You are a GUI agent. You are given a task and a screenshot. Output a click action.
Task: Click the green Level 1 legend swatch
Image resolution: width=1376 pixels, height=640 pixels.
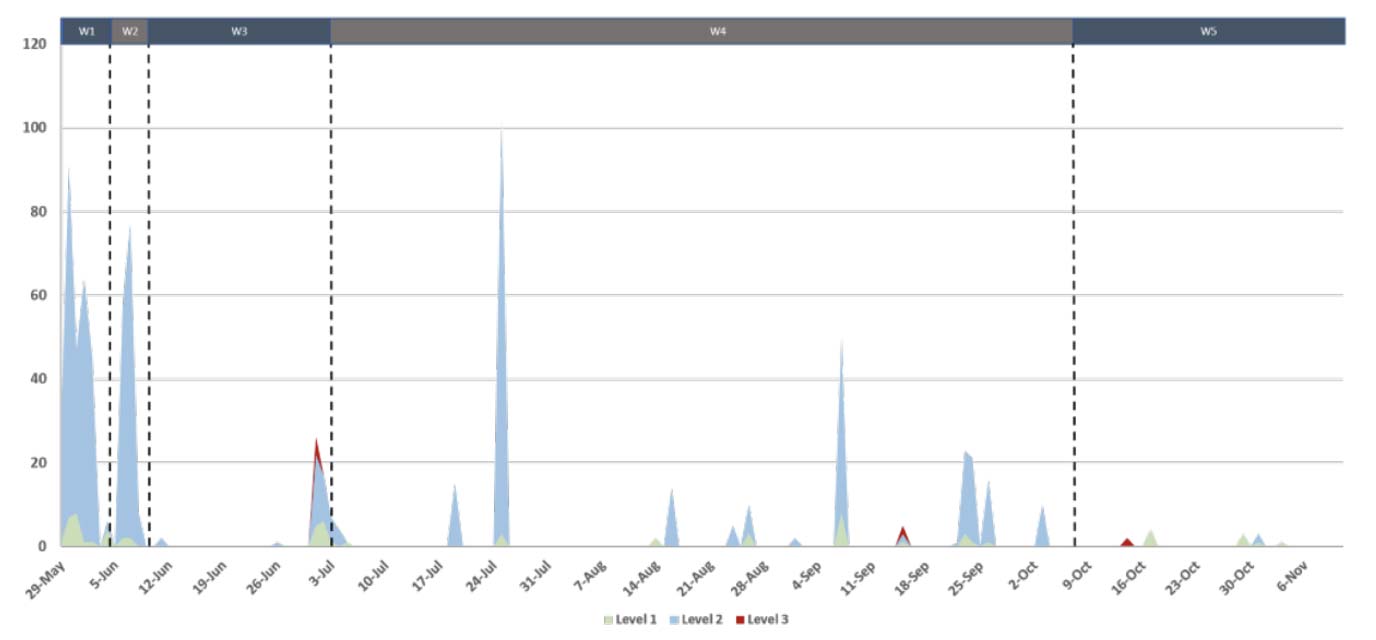pyautogui.click(x=609, y=620)
